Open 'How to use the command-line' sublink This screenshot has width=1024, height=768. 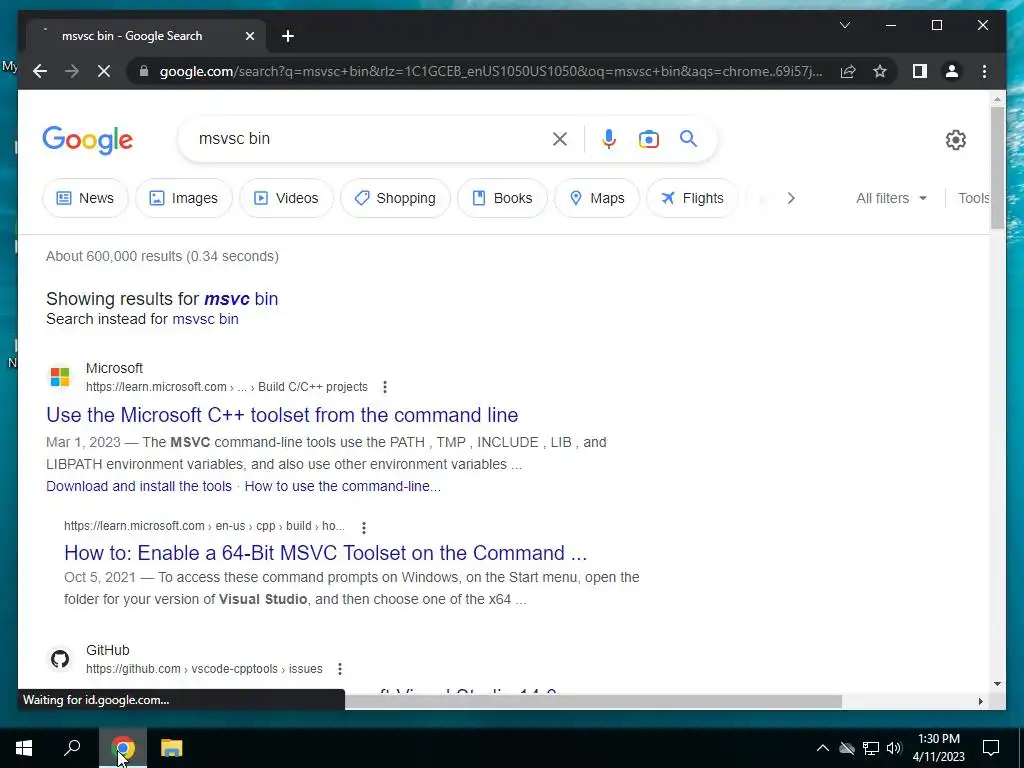342,486
